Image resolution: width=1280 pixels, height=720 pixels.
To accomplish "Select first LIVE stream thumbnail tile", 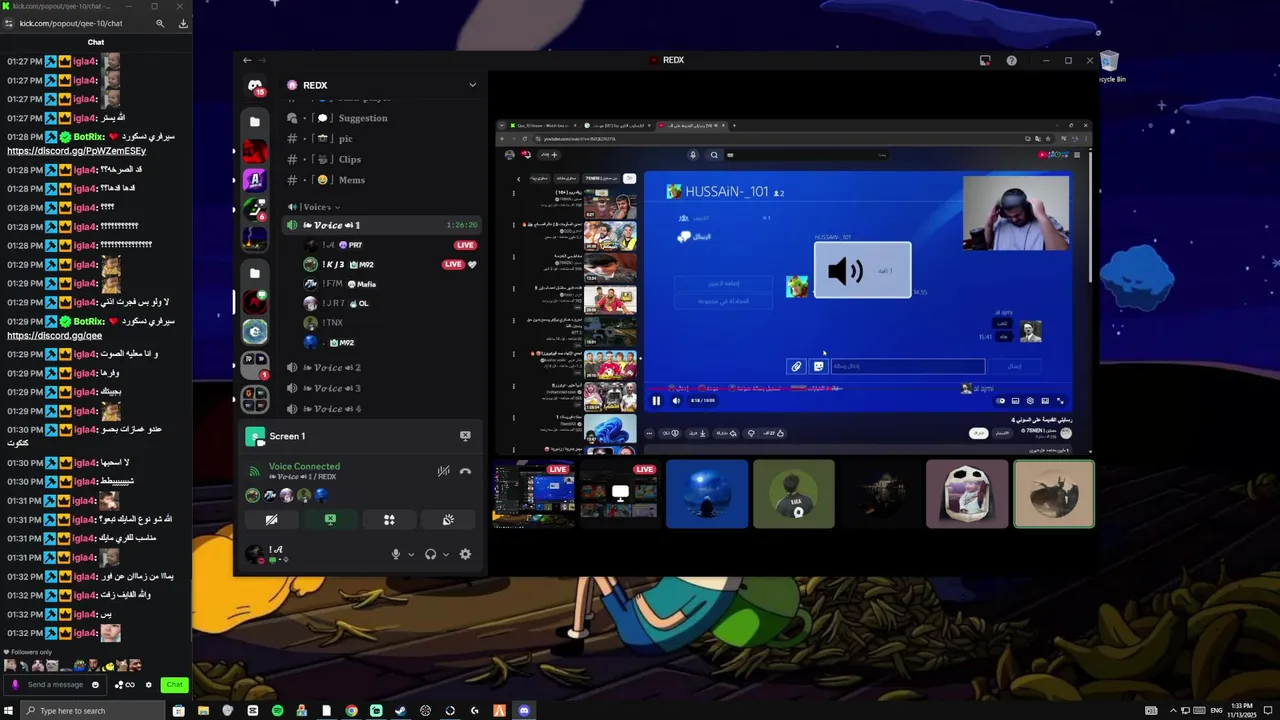I will [534, 494].
